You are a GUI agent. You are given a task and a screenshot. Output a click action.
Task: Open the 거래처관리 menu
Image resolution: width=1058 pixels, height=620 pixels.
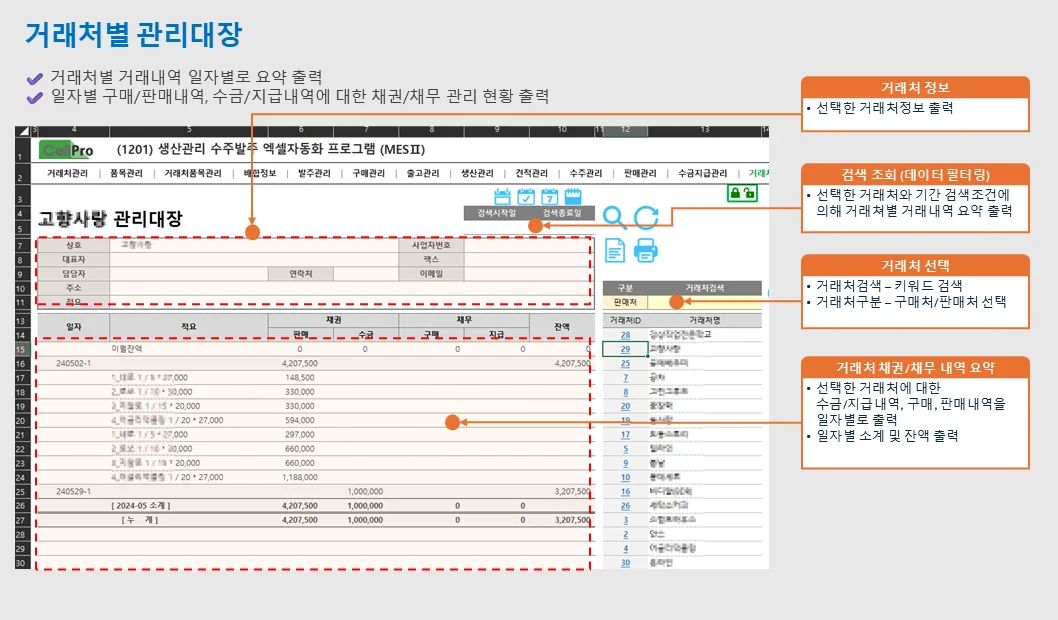pyautogui.click(x=67, y=173)
